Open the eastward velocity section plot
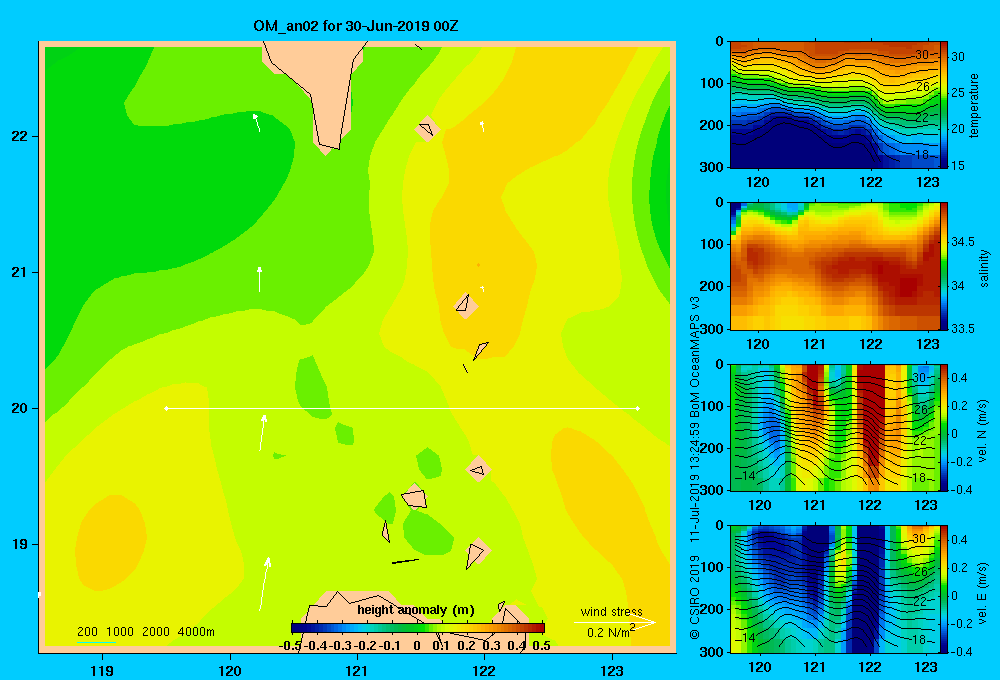 point(835,589)
